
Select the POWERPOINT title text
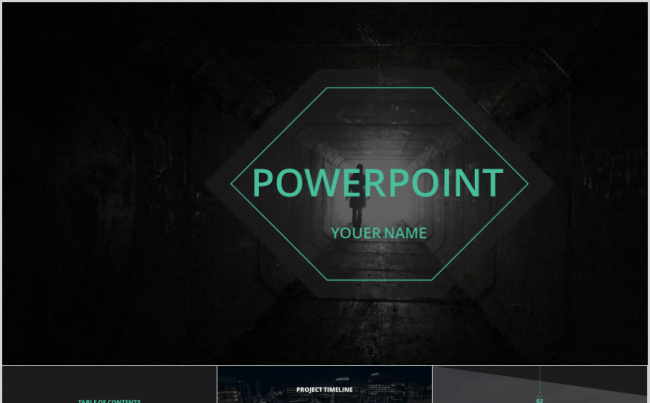[x=378, y=182]
